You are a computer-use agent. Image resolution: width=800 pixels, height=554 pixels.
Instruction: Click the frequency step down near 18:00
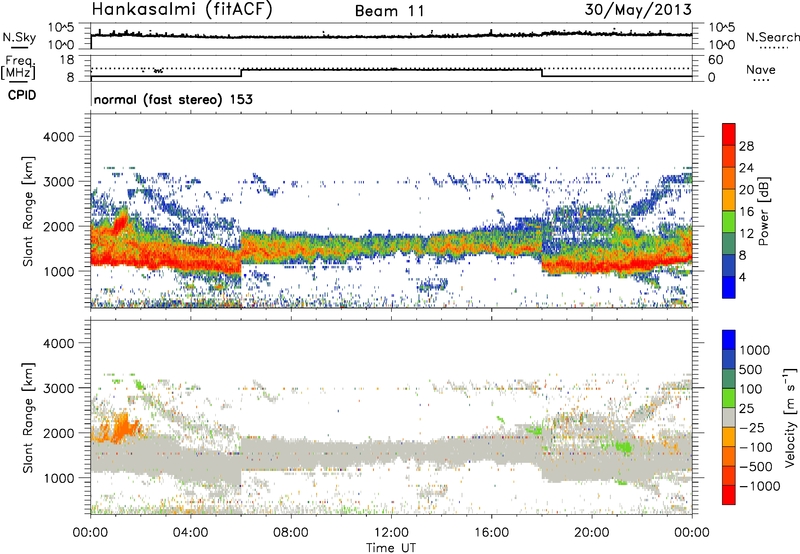click(x=541, y=73)
